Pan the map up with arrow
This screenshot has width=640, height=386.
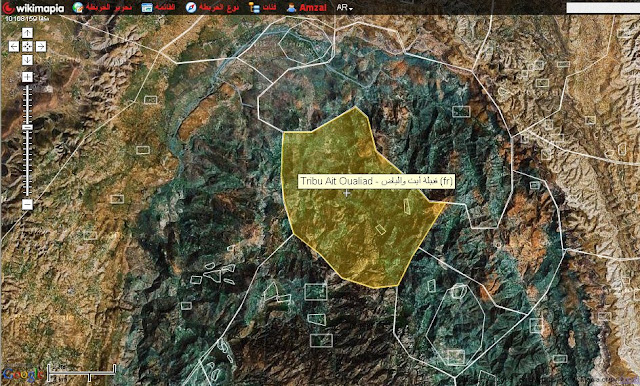coord(27,33)
